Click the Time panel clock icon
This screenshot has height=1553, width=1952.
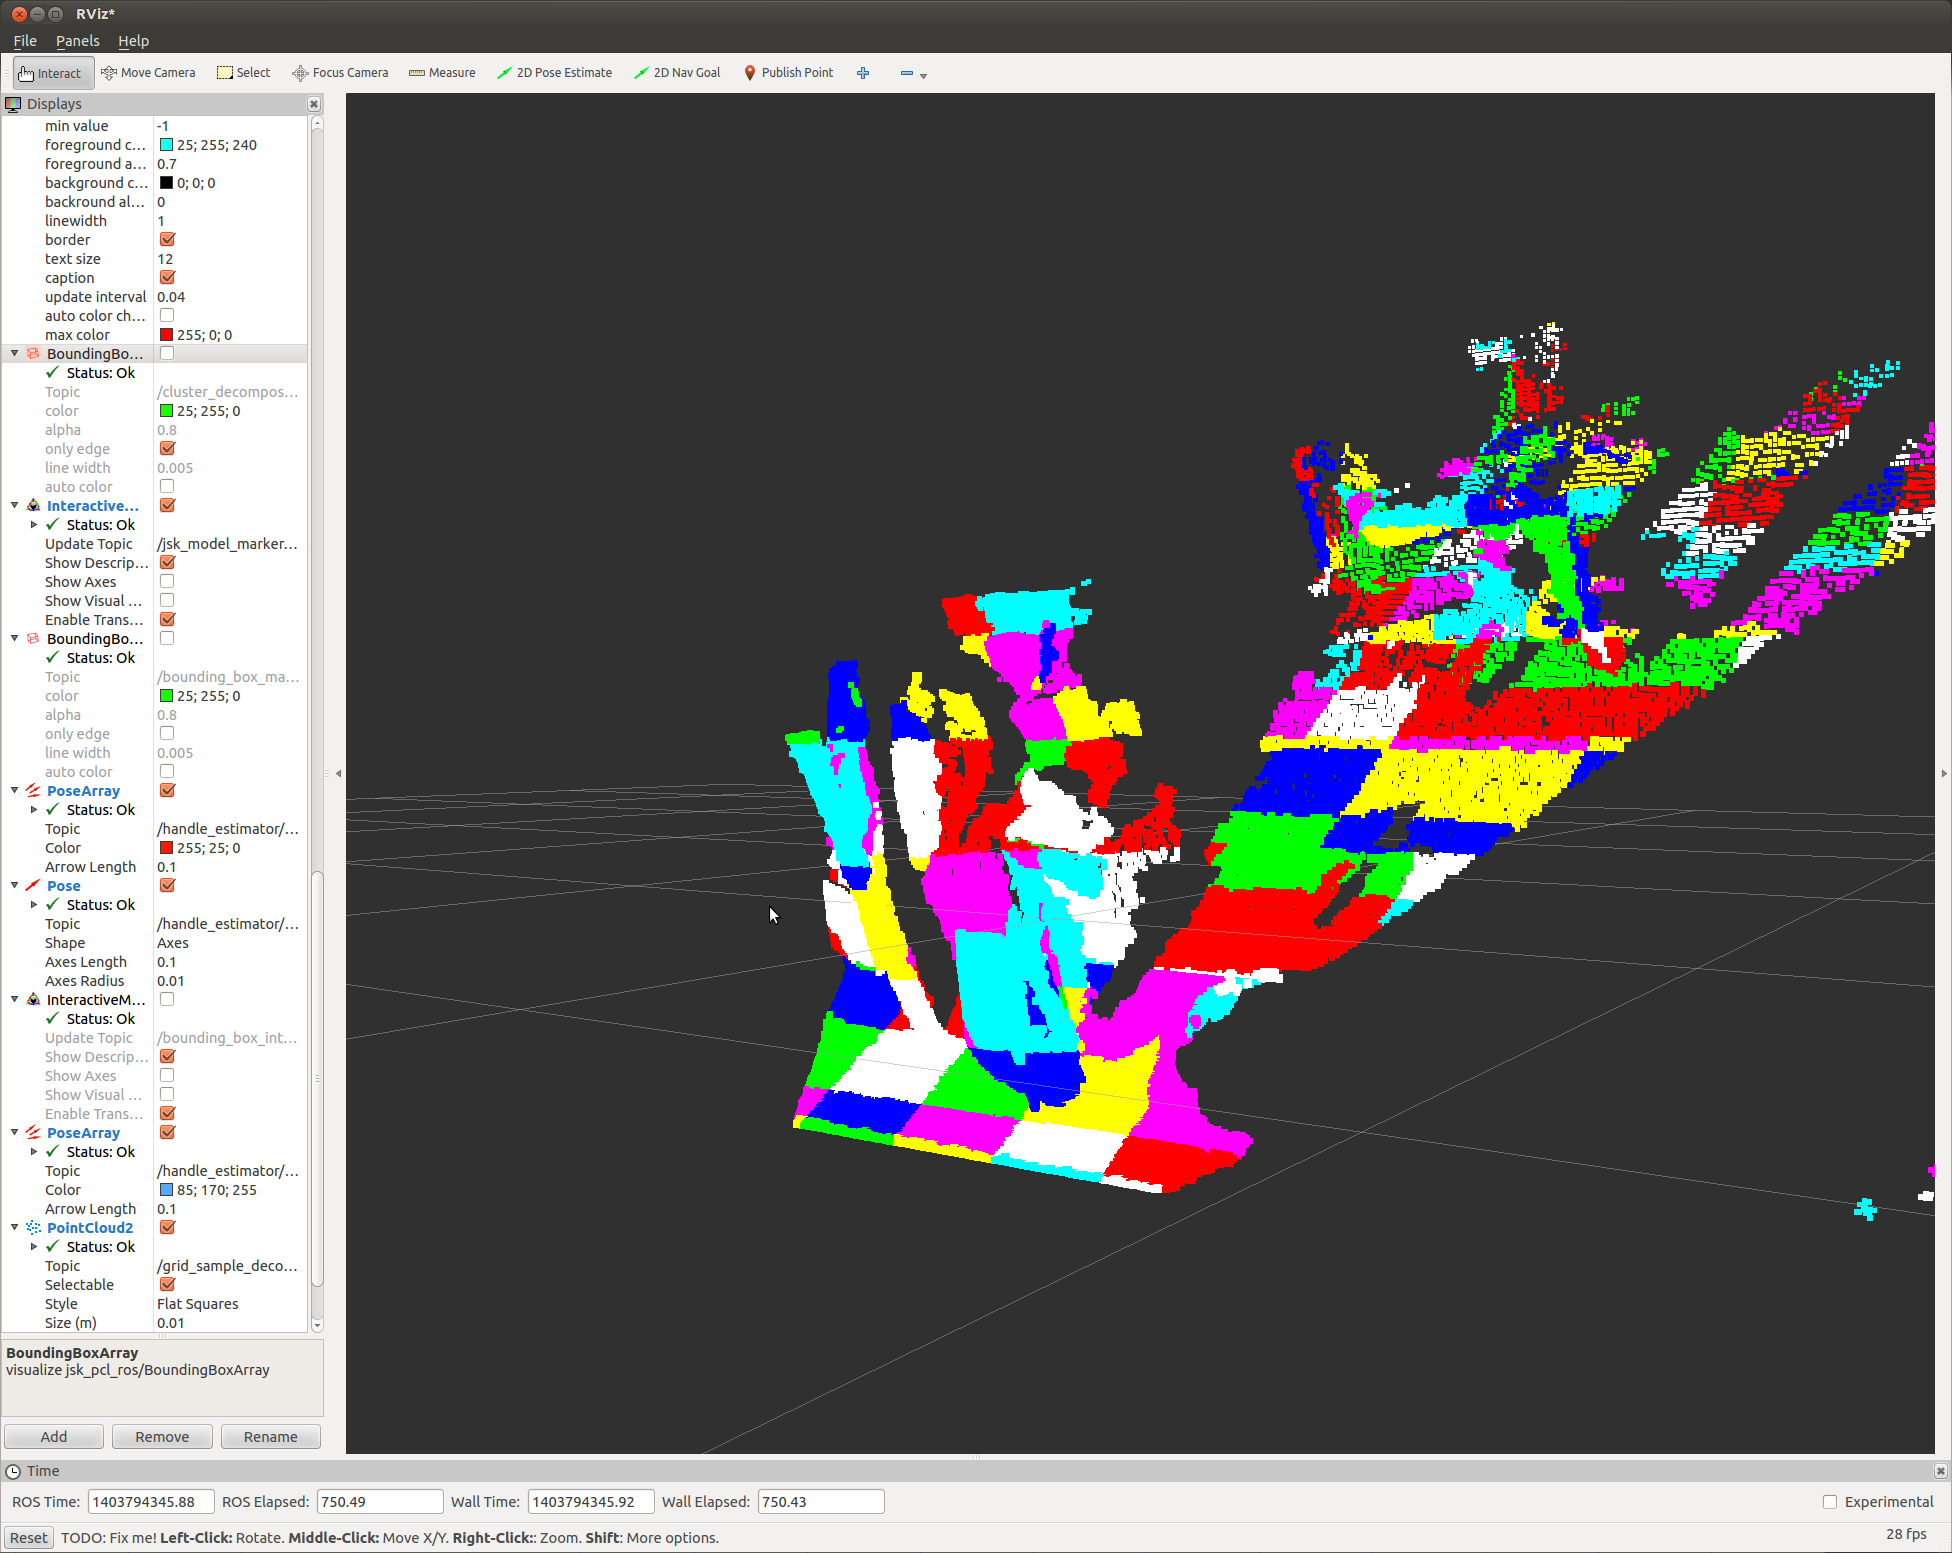click(13, 1471)
